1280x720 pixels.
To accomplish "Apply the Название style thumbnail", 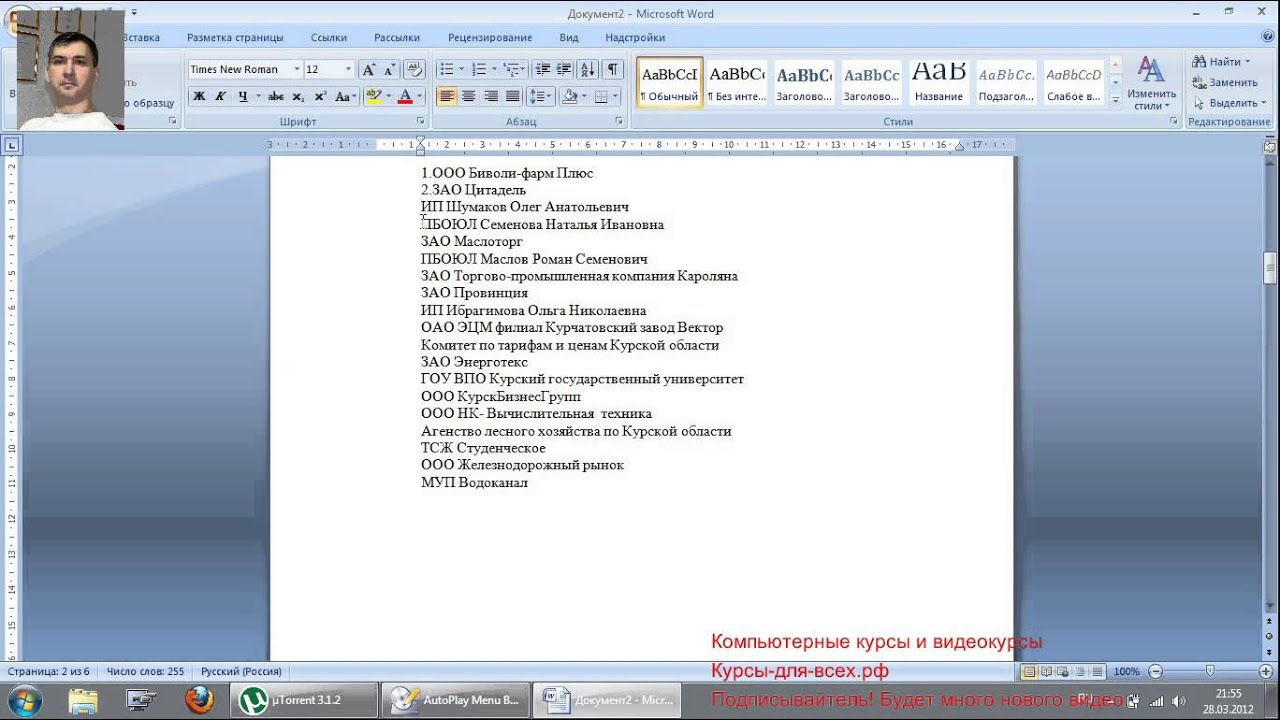I will [939, 83].
